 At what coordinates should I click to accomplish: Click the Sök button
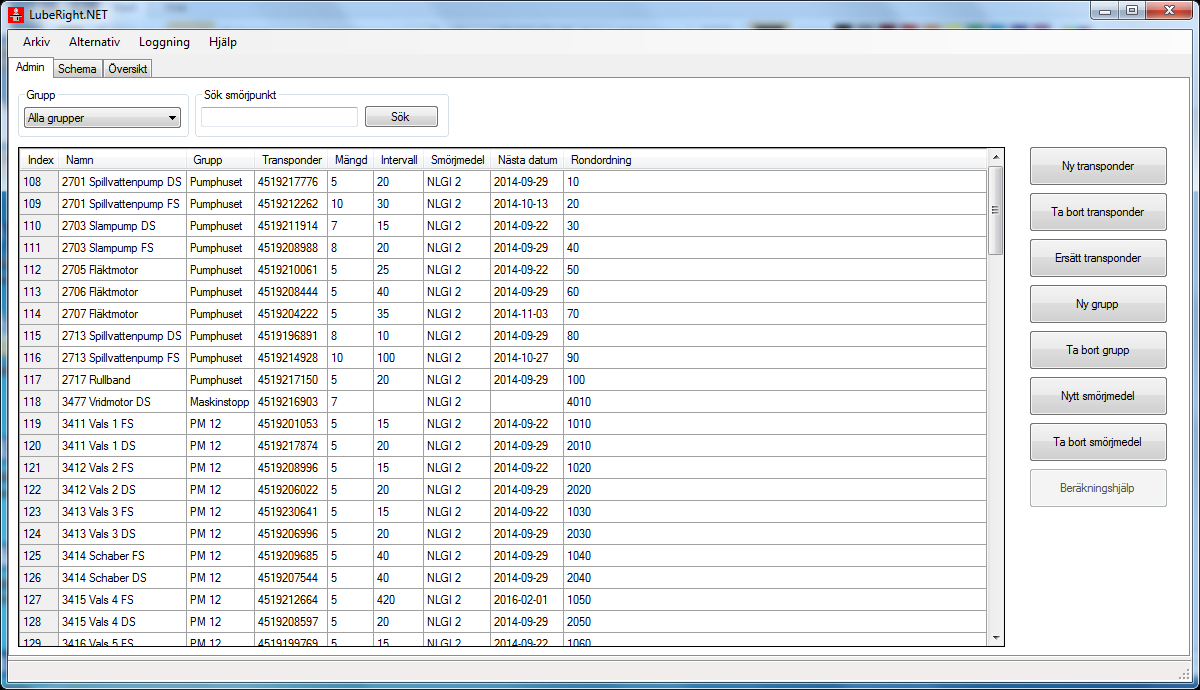pyautogui.click(x=401, y=117)
